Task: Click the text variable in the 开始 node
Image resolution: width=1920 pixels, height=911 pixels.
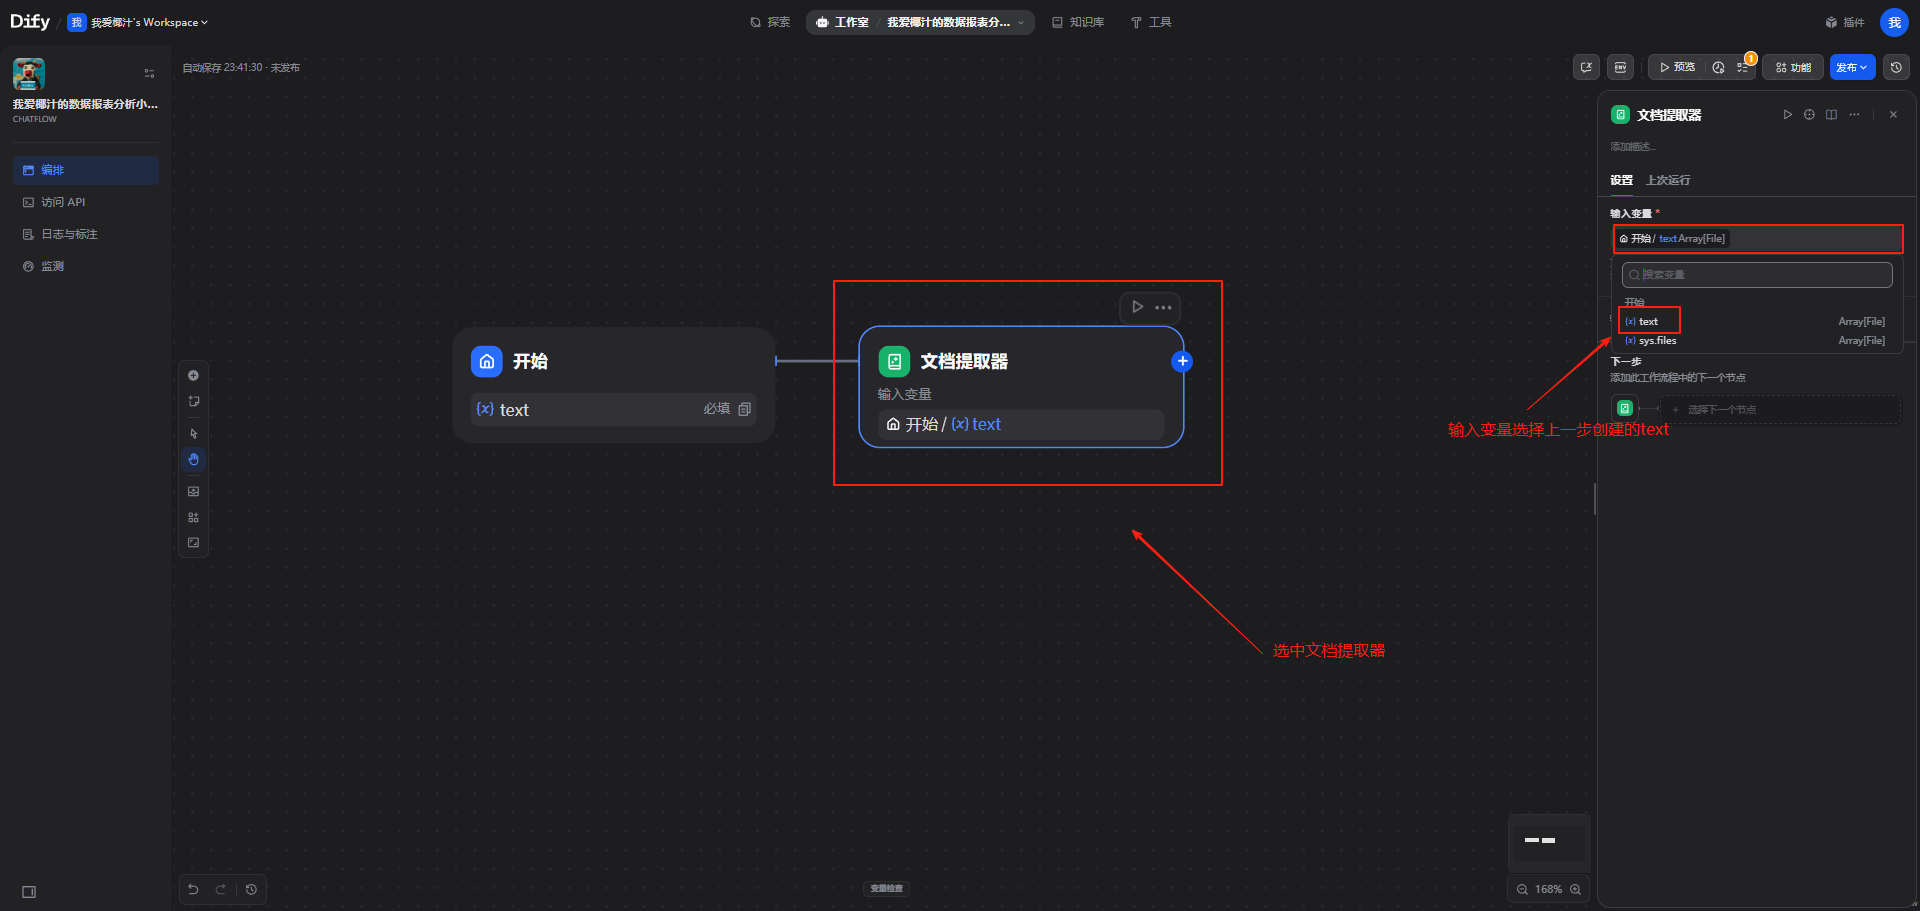Action: [613, 409]
